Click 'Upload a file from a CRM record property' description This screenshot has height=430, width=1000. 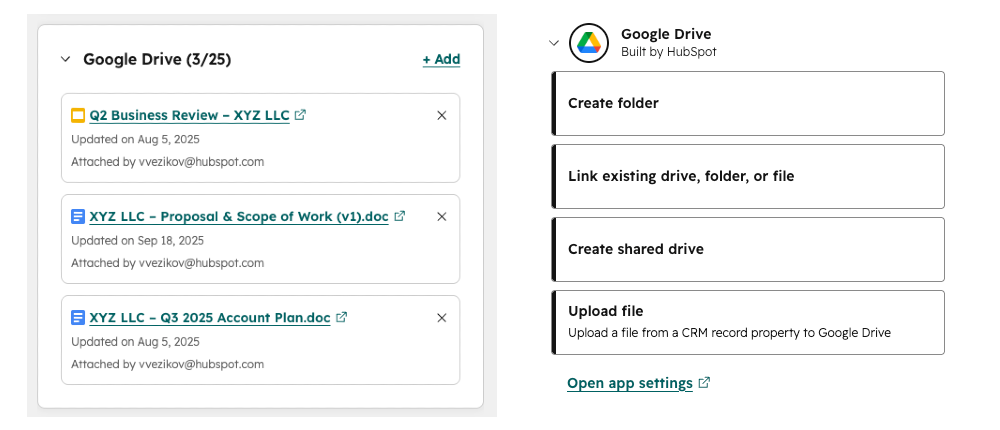click(729, 332)
